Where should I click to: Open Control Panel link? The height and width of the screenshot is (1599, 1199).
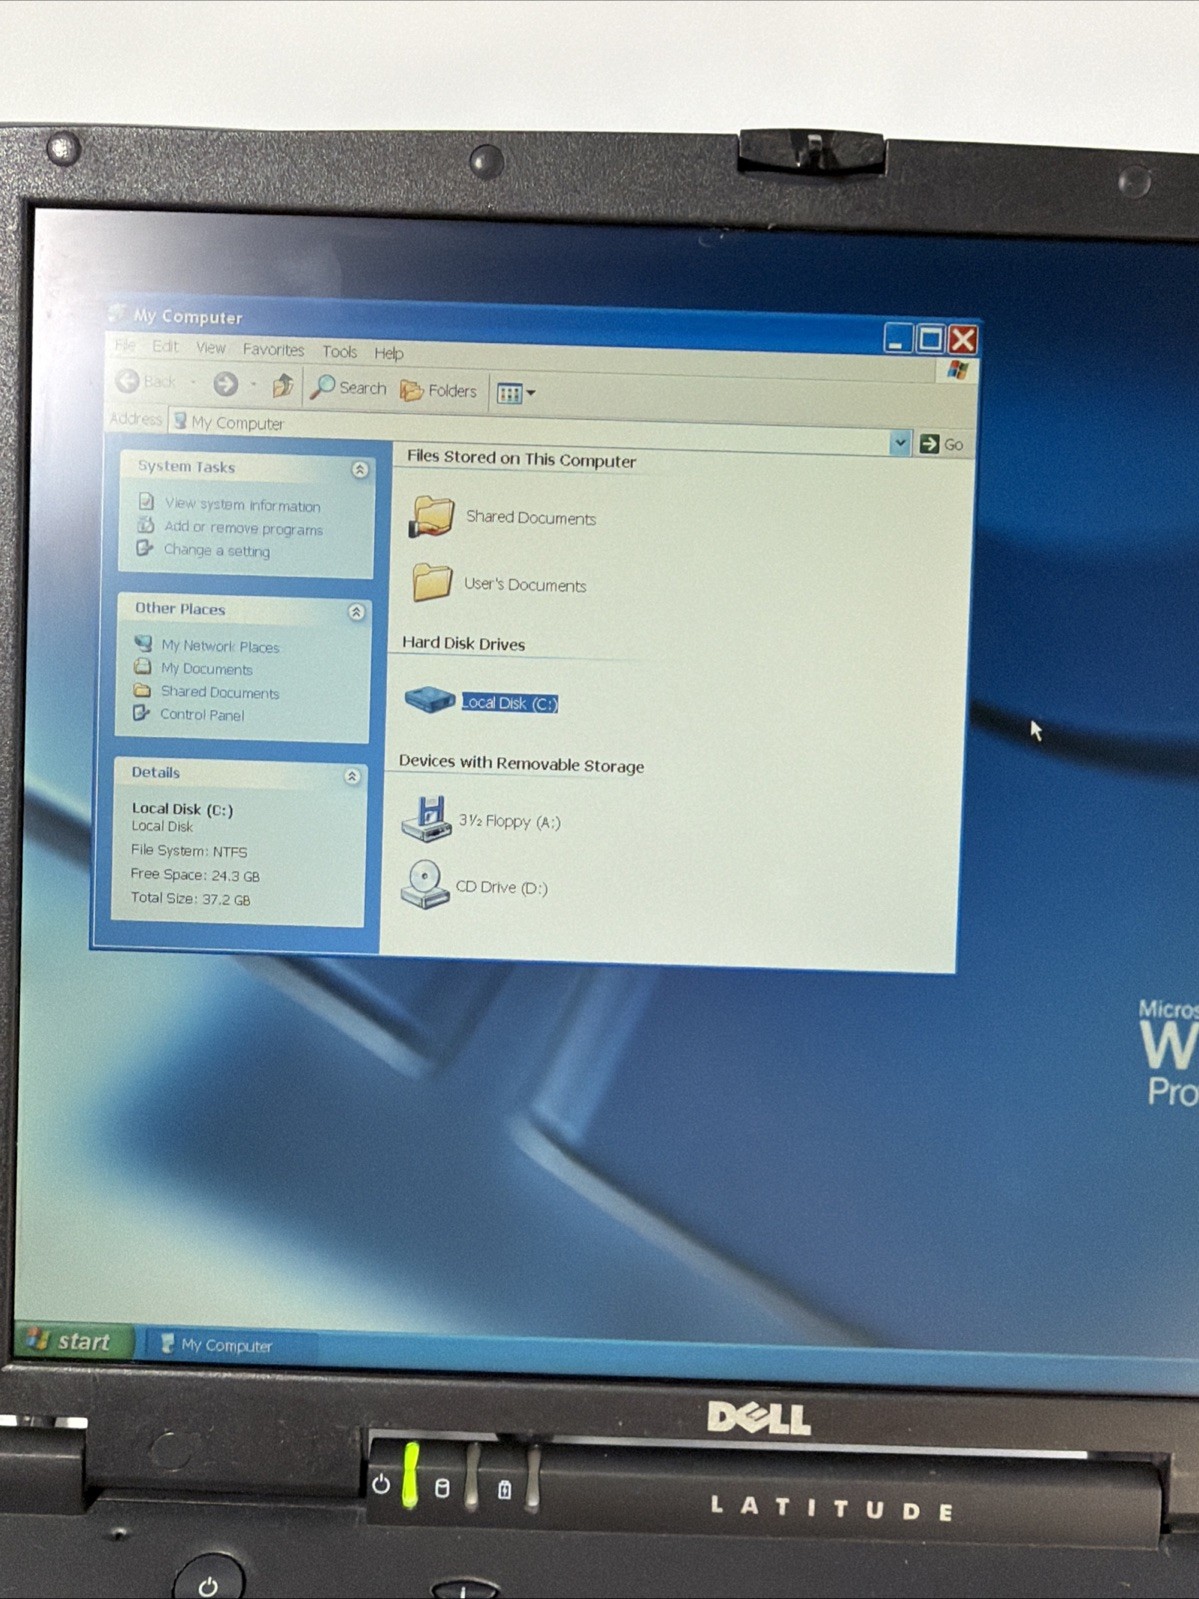(202, 715)
